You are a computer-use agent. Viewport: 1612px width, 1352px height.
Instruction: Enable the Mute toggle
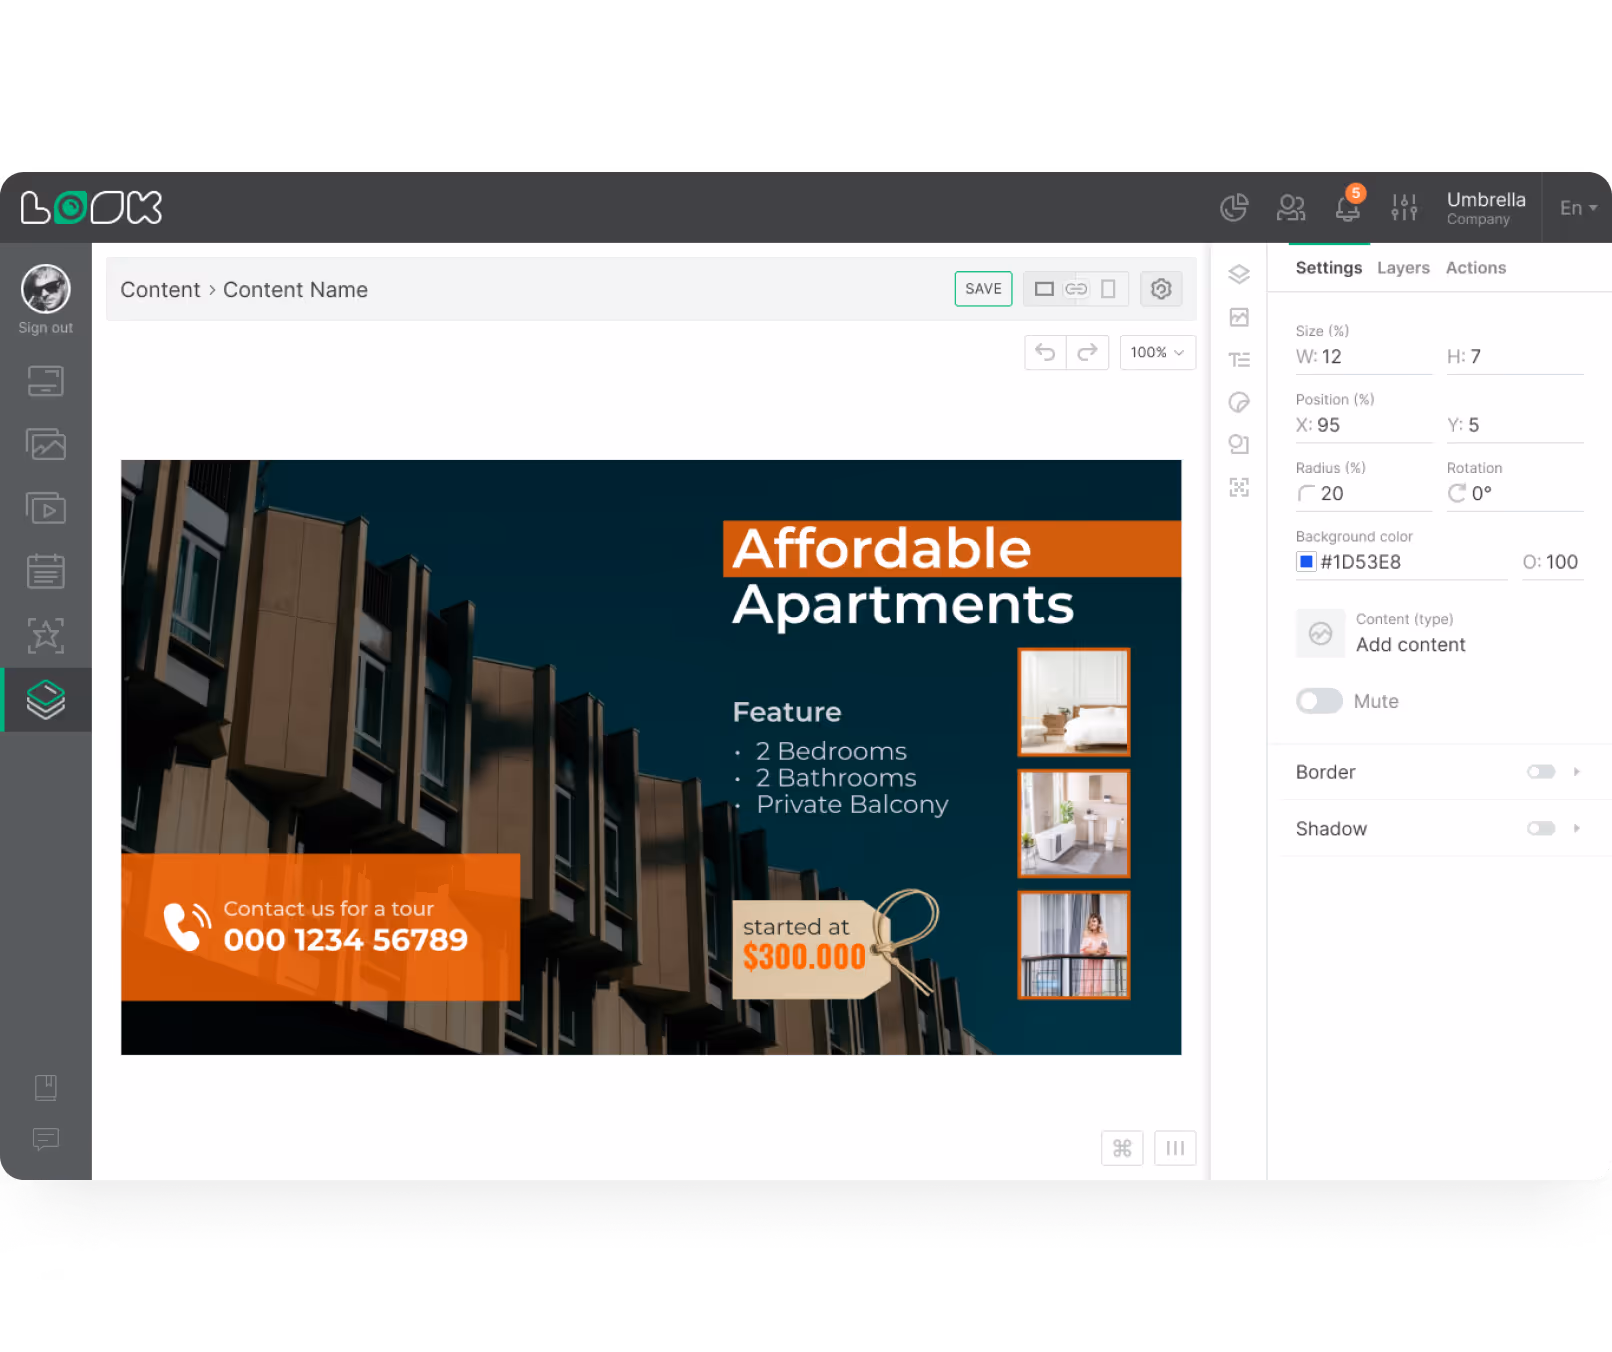pyautogui.click(x=1318, y=701)
